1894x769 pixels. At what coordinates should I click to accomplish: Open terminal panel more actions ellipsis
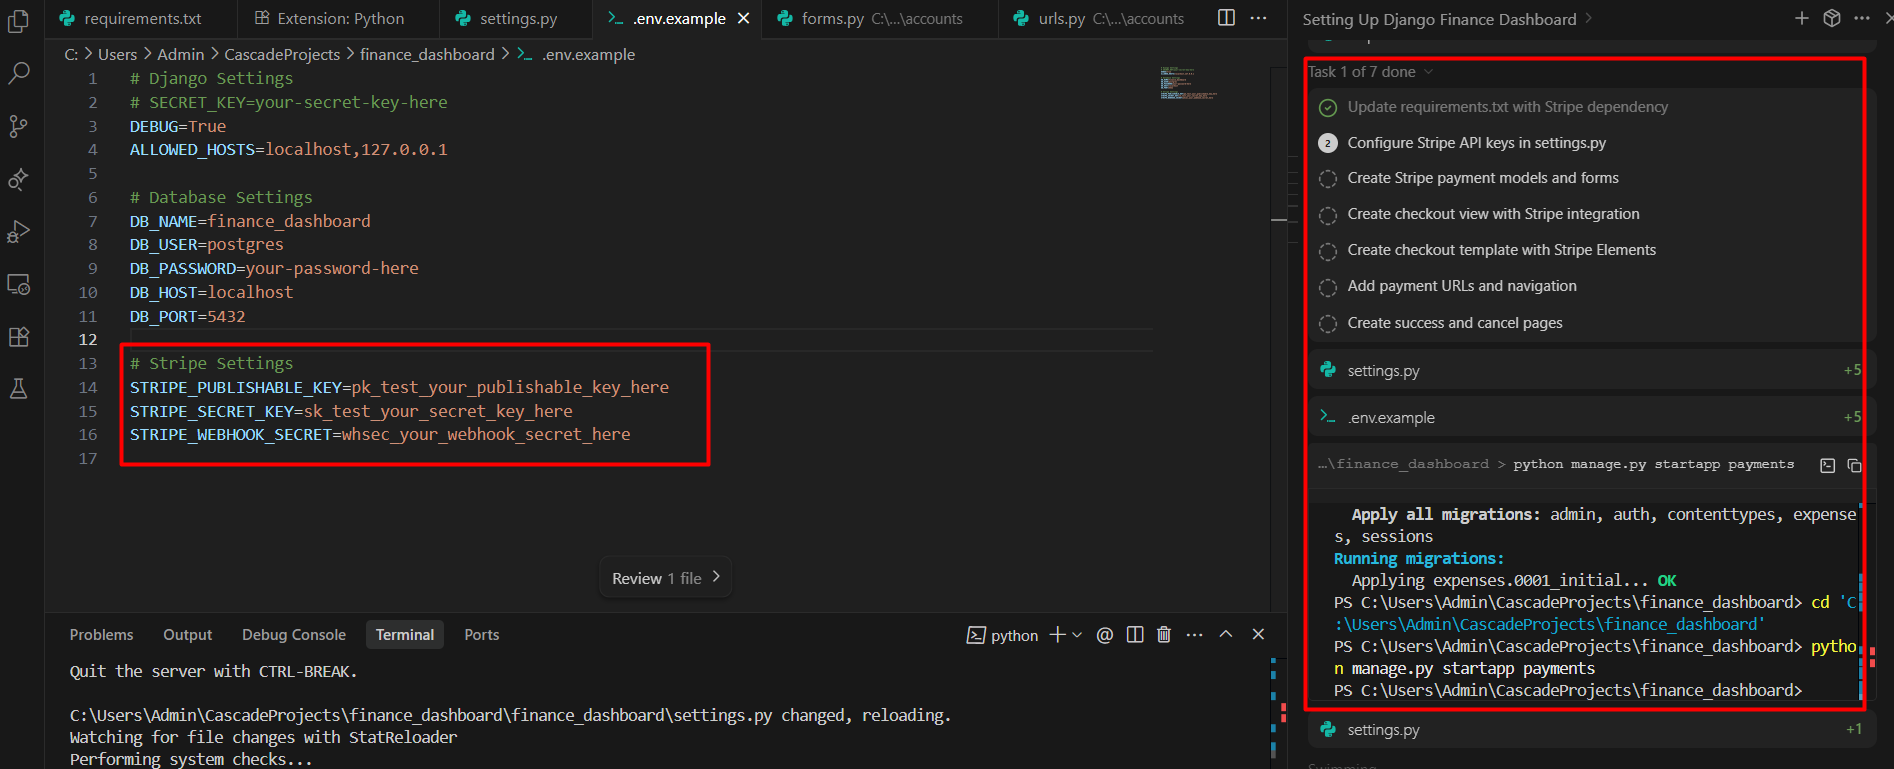(1195, 635)
